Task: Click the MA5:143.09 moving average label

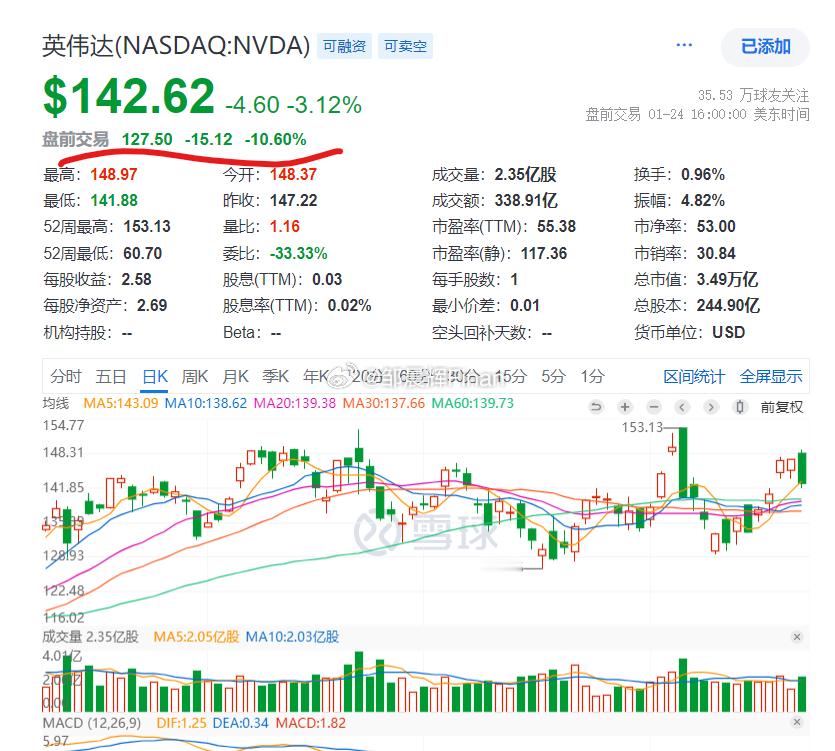Action: [x=121, y=403]
